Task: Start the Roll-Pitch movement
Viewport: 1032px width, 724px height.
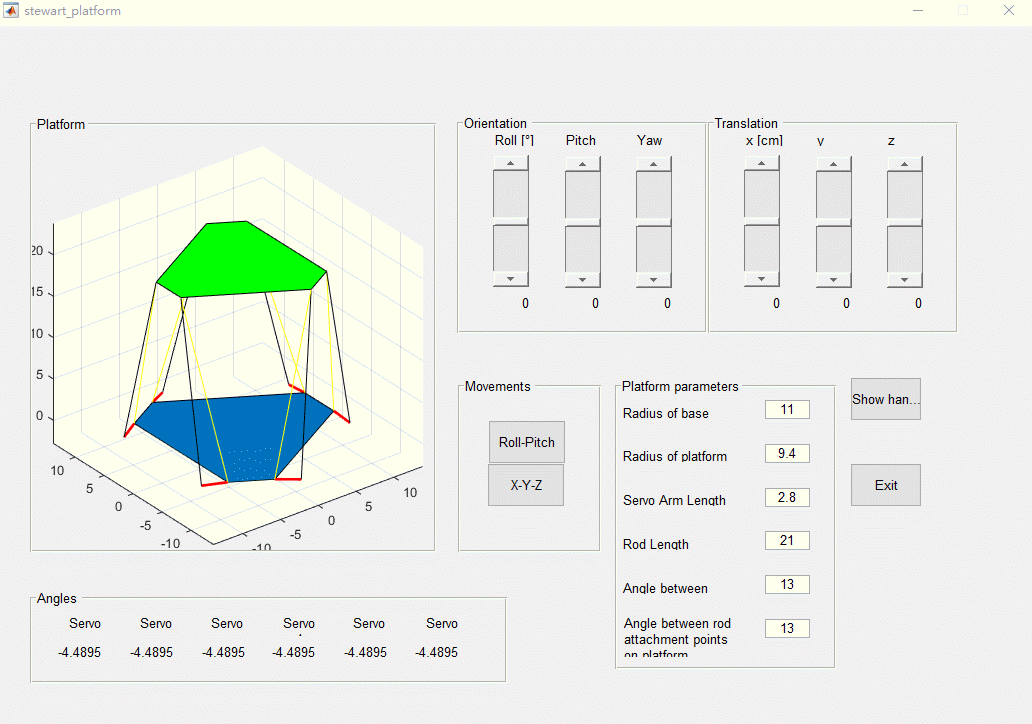Action: [x=527, y=442]
